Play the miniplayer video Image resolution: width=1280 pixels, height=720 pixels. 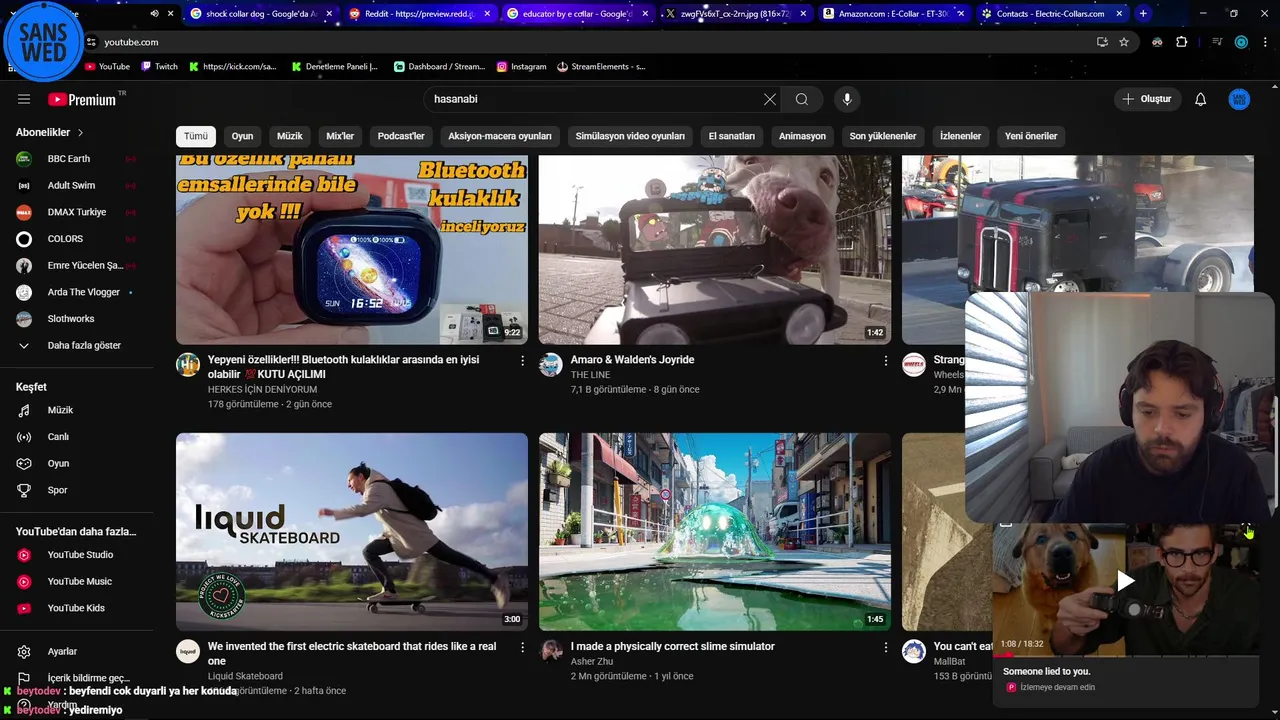tap(1126, 580)
